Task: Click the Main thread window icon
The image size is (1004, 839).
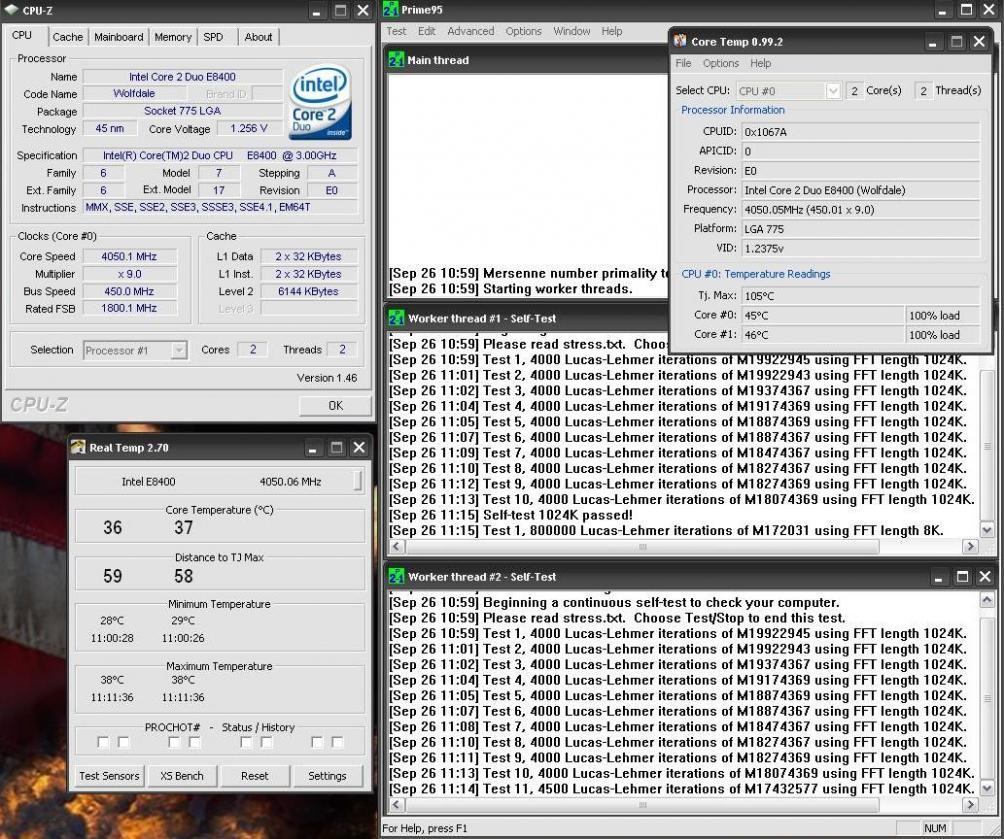Action: pyautogui.click(x=396, y=60)
